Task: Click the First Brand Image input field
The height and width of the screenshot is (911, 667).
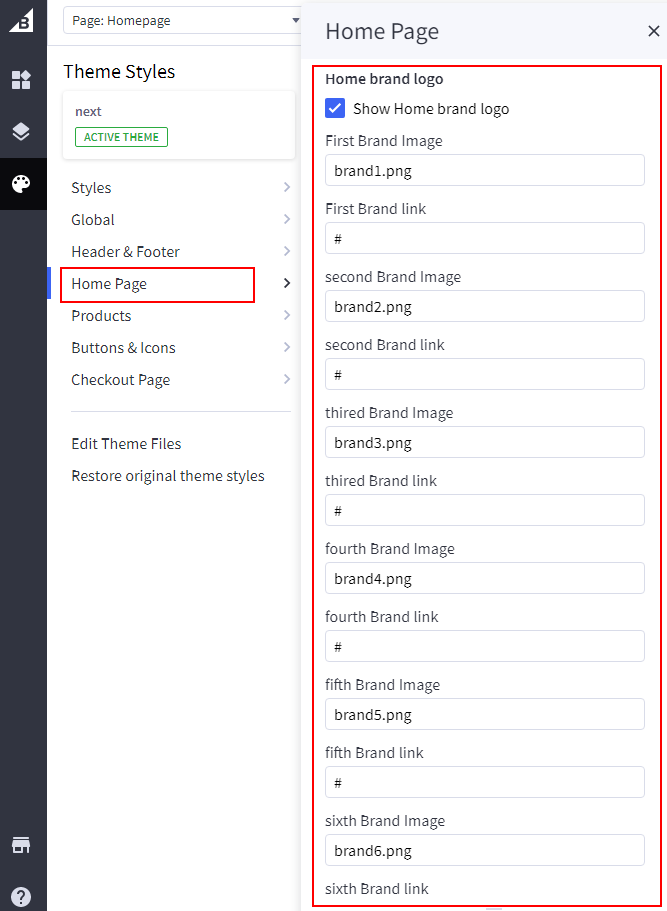Action: coord(485,170)
